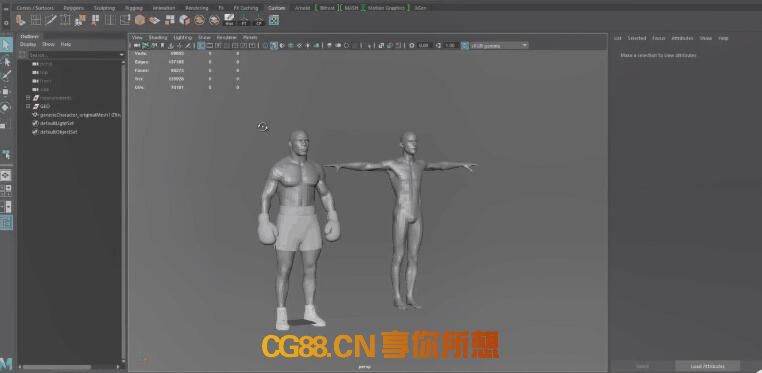The width and height of the screenshot is (762, 373).
Task: Click the orange polygon sphere shelf icon
Action: pos(140,20)
